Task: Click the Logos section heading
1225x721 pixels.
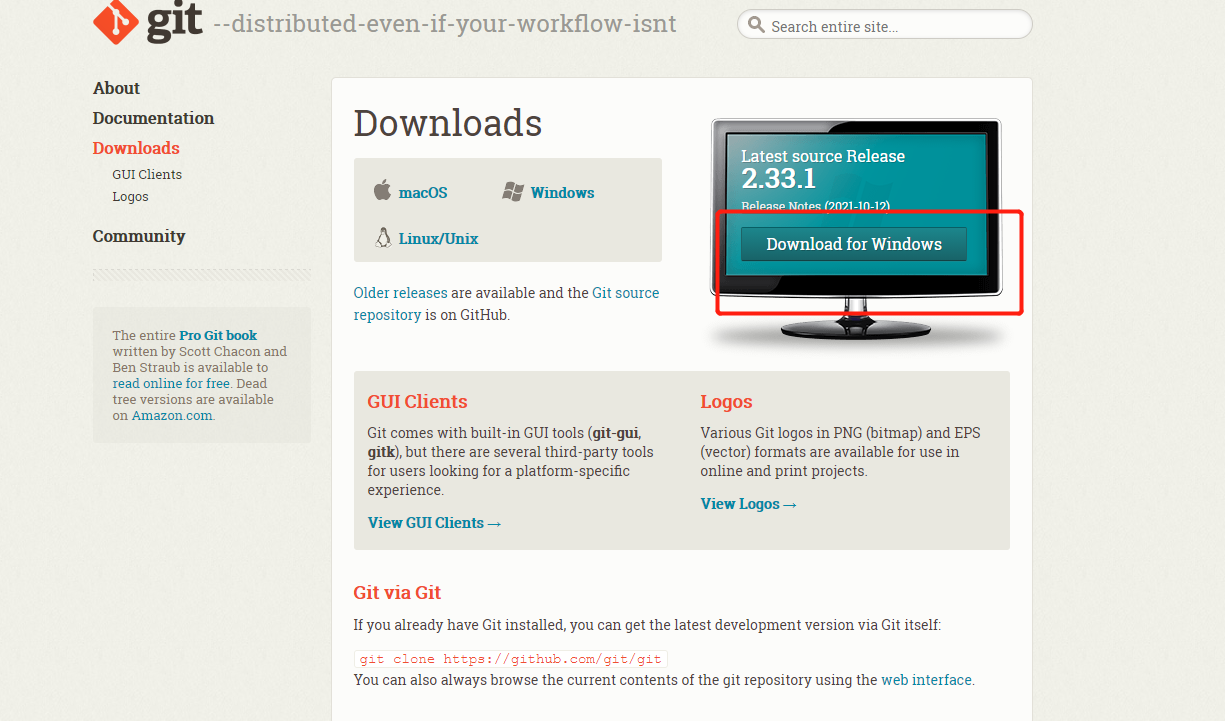Action: tap(726, 402)
